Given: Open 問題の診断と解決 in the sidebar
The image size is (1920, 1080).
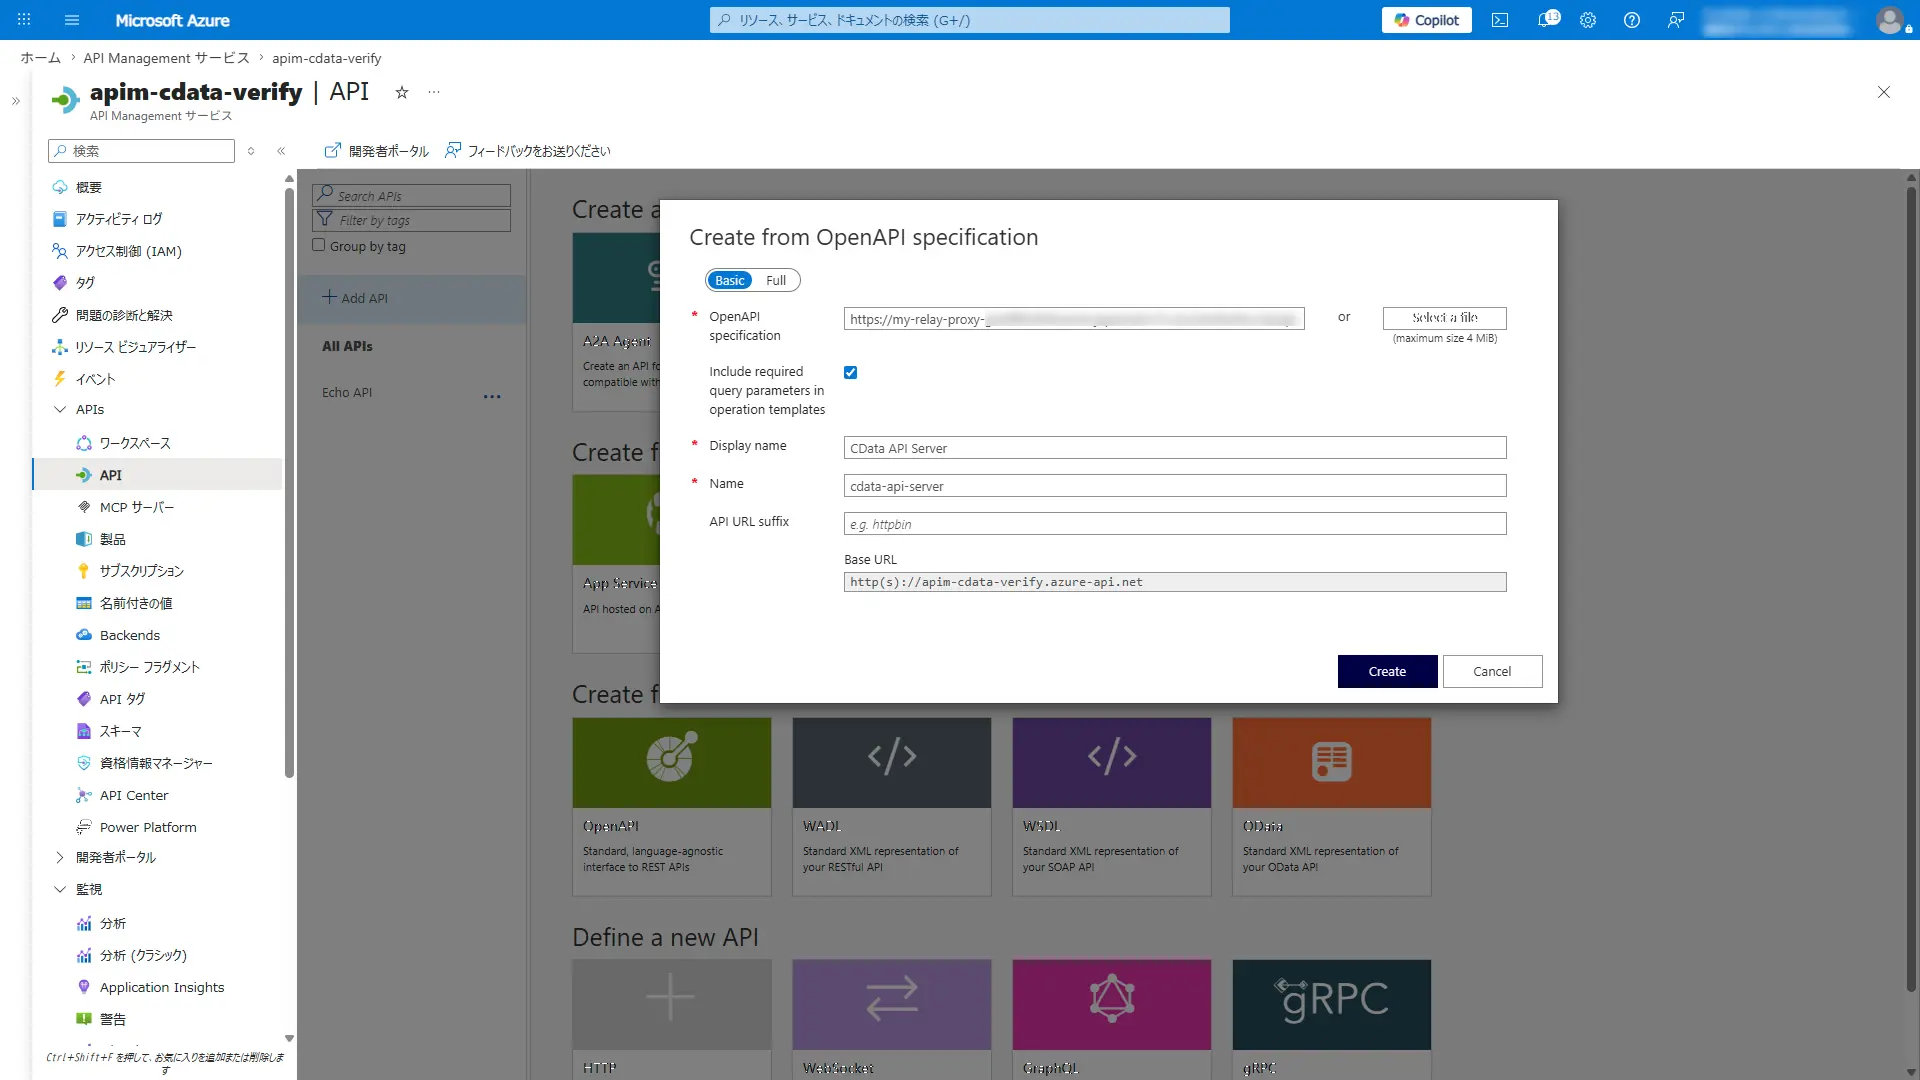Looking at the screenshot, I should [124, 315].
